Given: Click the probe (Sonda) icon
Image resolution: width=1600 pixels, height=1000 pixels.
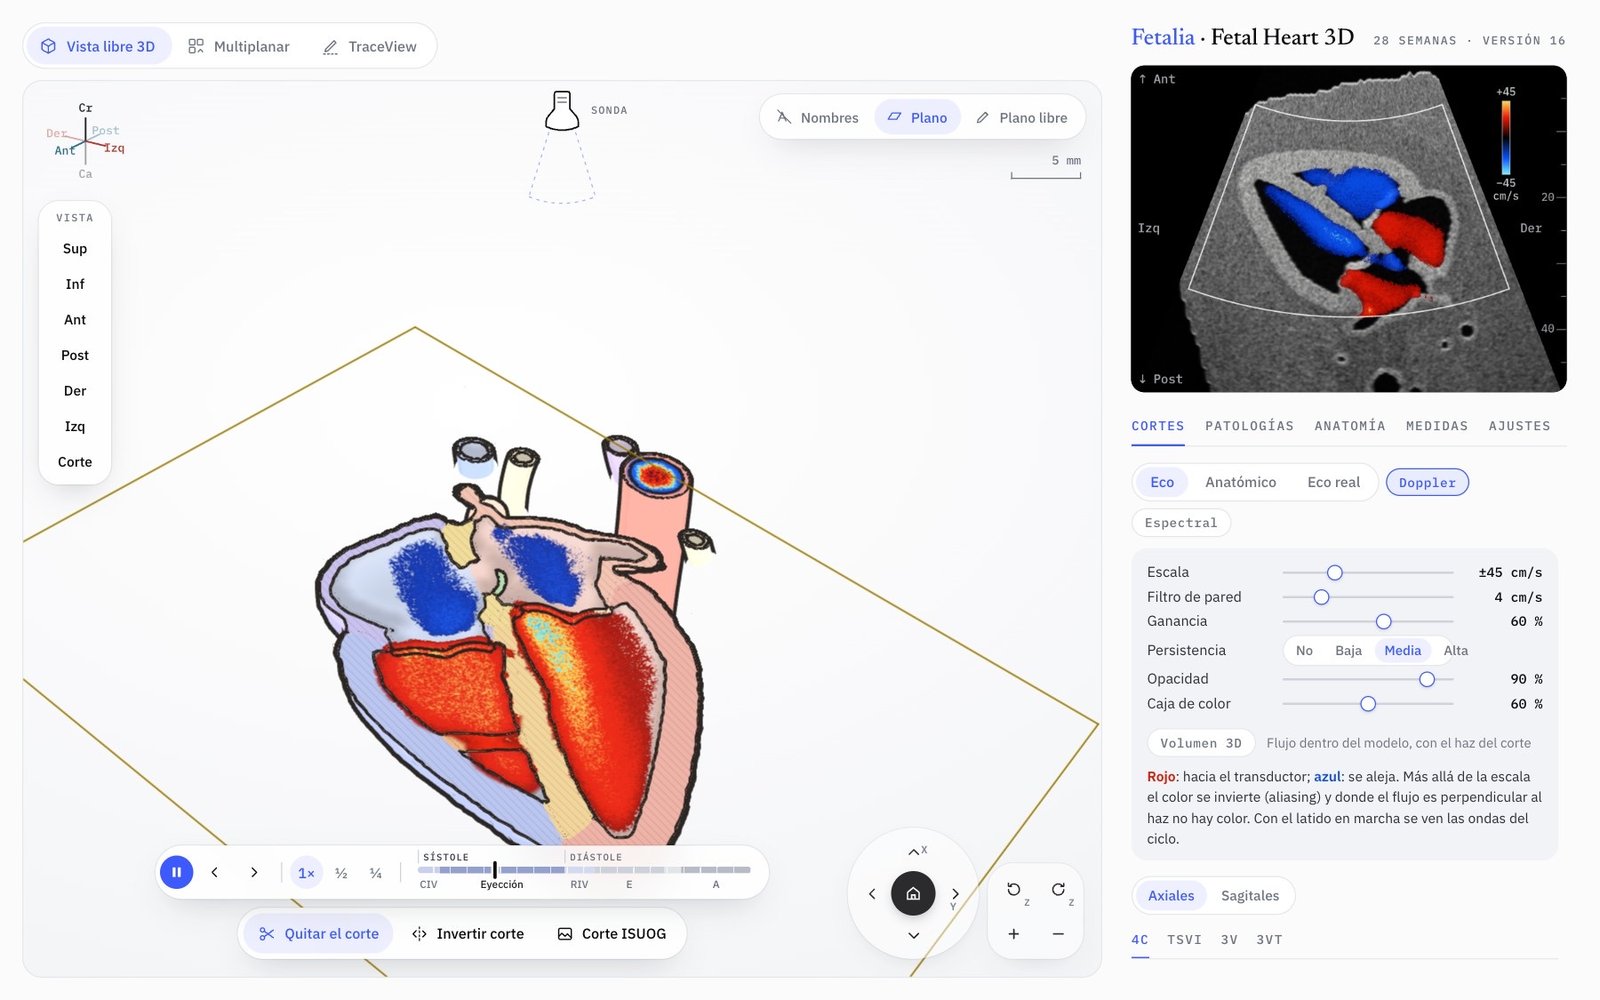Looking at the screenshot, I should [x=562, y=111].
